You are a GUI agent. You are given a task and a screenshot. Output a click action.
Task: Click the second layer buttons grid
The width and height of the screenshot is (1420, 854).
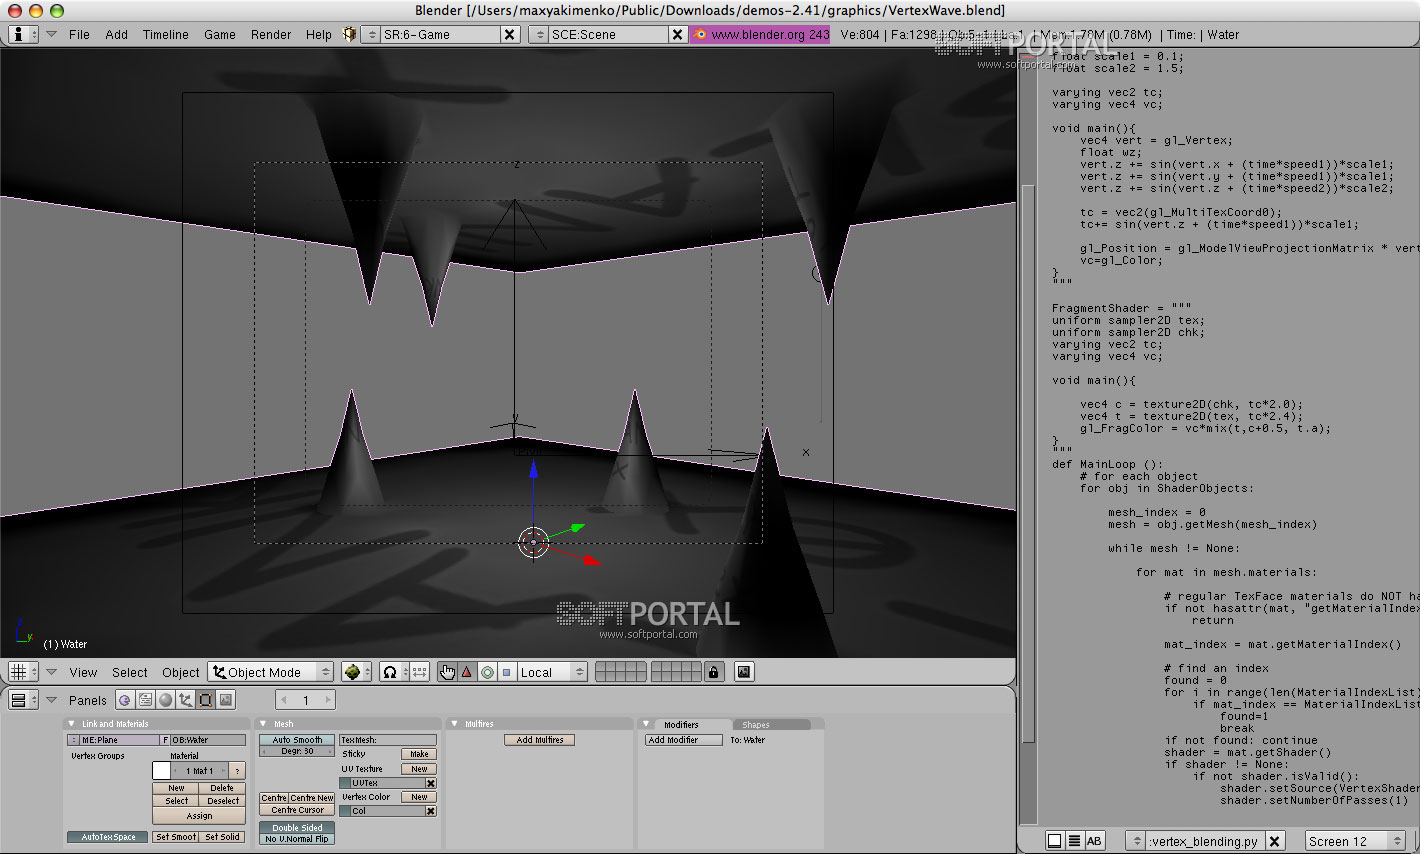(676, 672)
